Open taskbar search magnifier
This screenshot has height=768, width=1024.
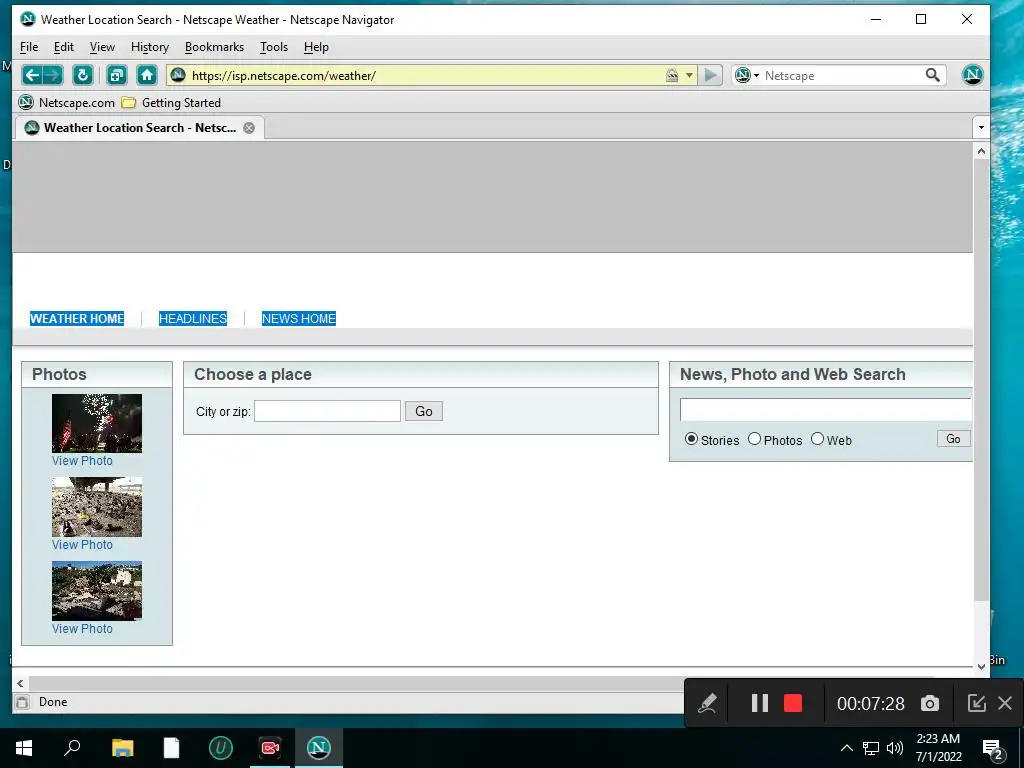pos(72,748)
